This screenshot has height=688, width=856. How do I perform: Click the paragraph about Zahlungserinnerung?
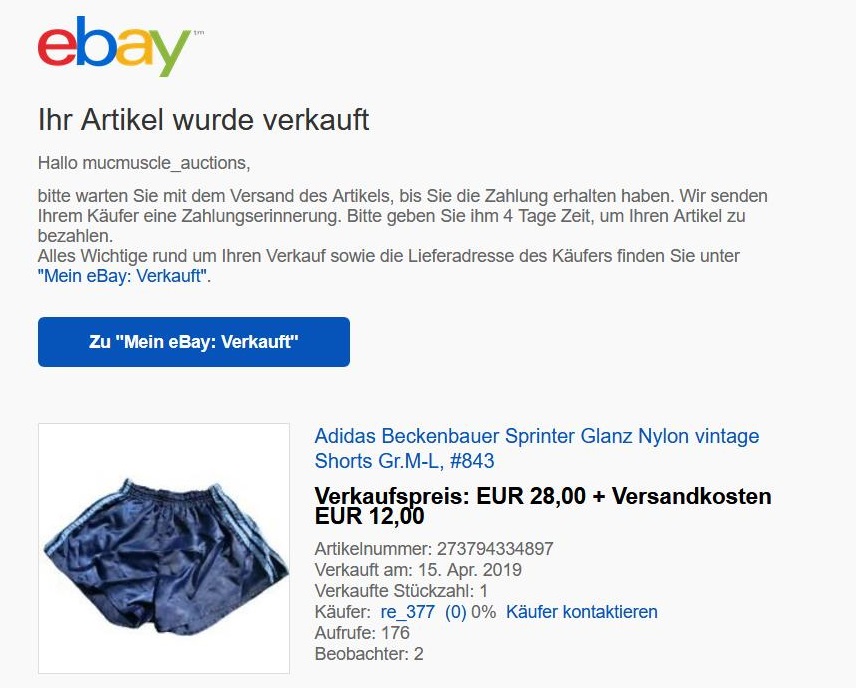pos(402,216)
